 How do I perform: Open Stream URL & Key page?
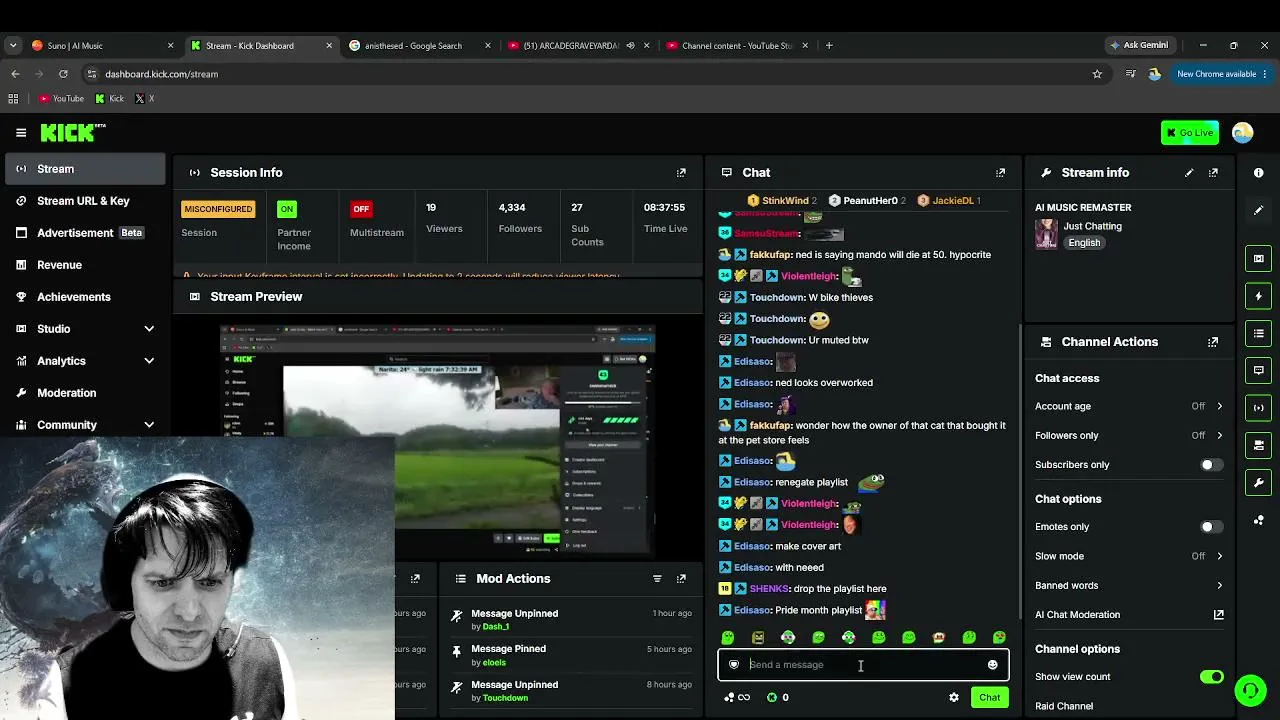(84, 201)
